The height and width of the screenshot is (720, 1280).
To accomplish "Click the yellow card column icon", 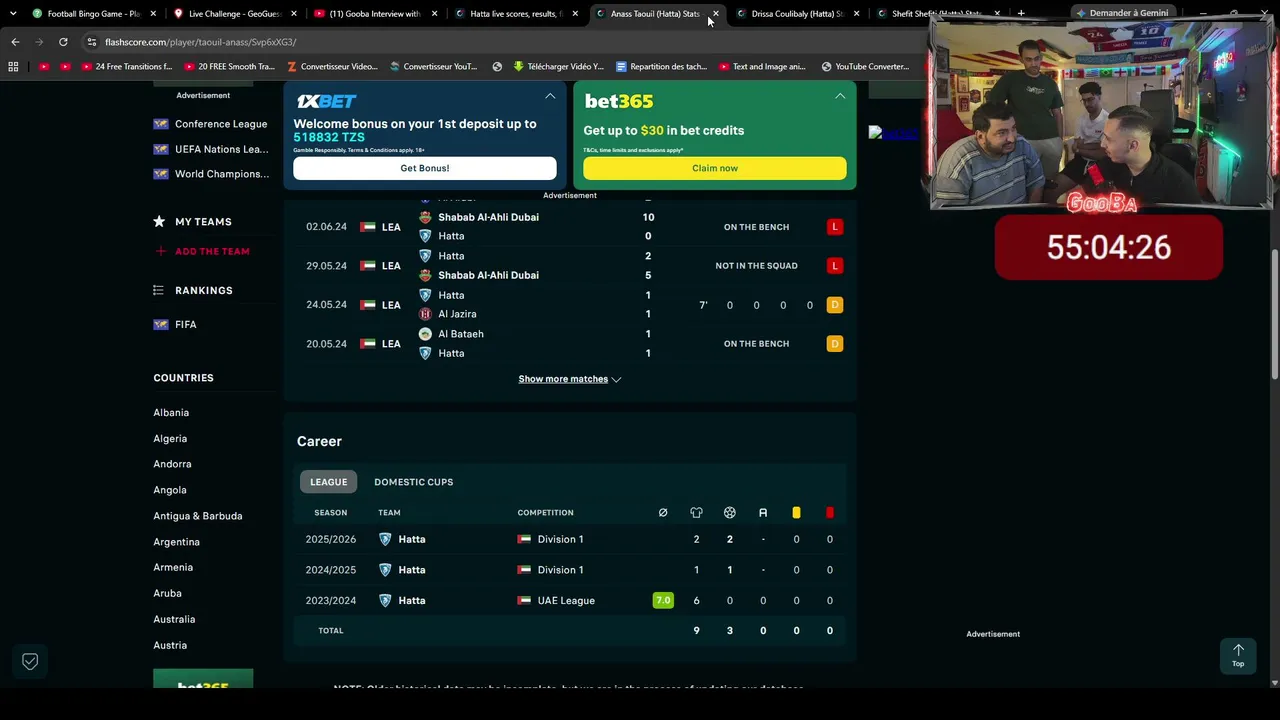I will pos(796,513).
